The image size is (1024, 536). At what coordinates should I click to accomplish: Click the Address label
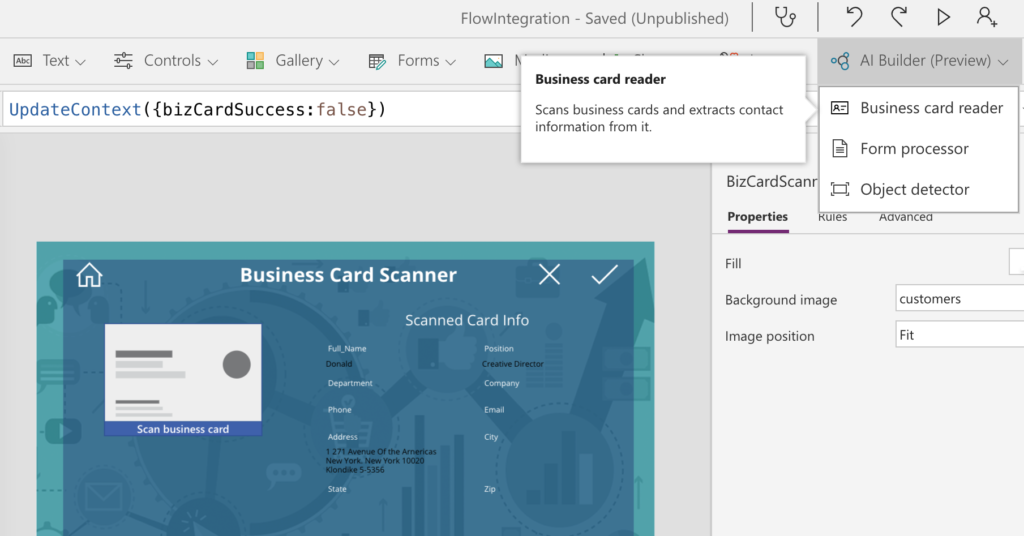[343, 437]
